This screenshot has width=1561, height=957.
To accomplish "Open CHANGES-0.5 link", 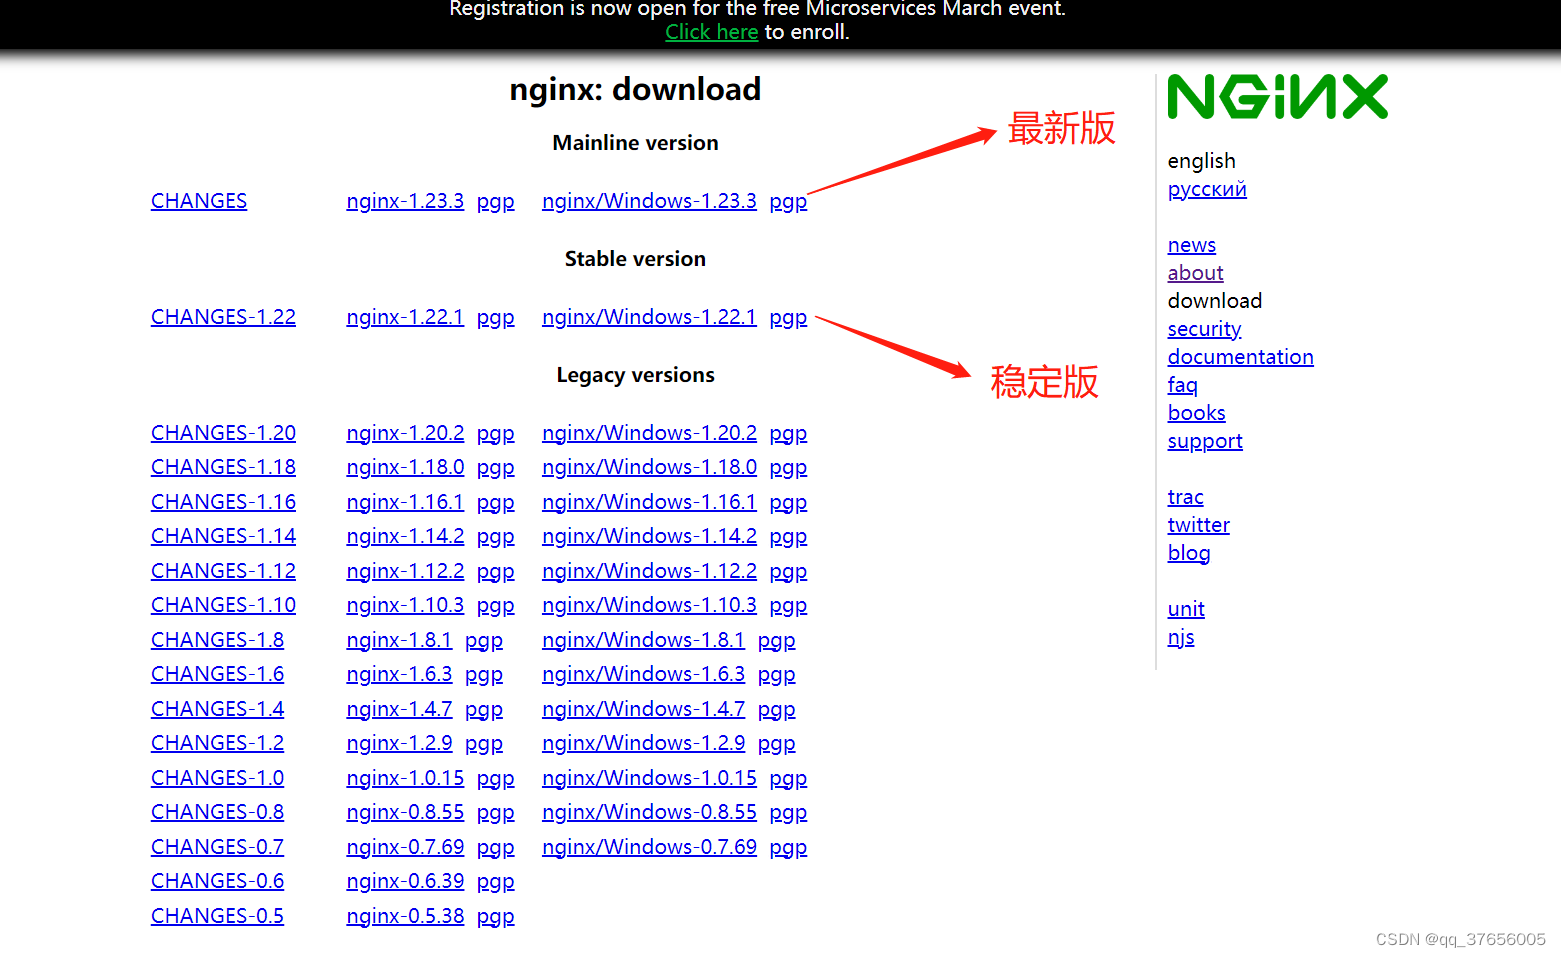I will pyautogui.click(x=217, y=916).
